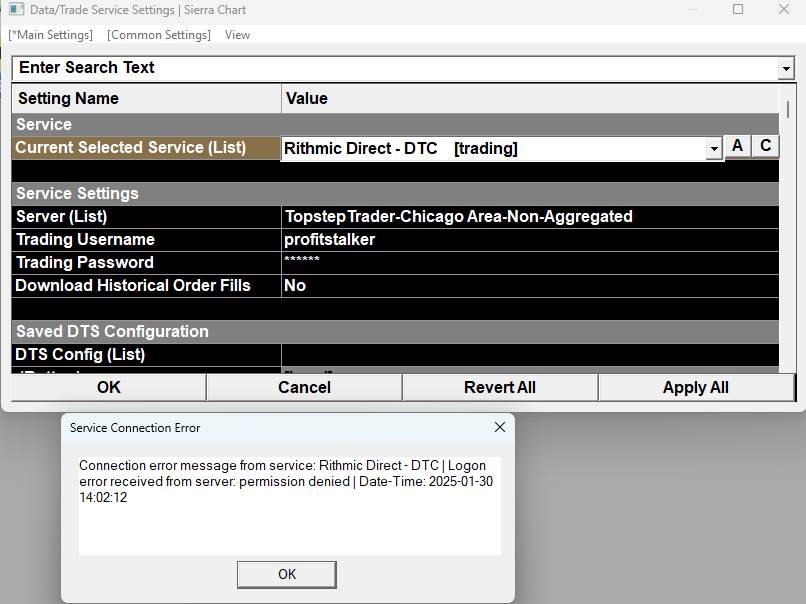The height and width of the screenshot is (604, 806).
Task: Click the Sierra Chart window title icon
Action: coord(16,9)
